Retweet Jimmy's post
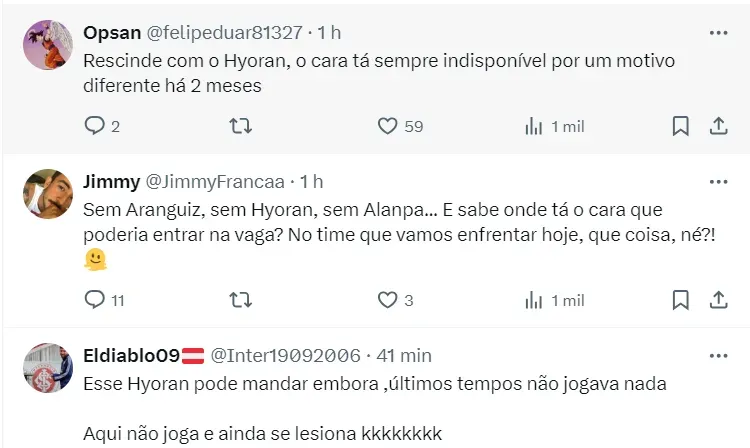The width and height of the screenshot is (750, 448). point(241,299)
